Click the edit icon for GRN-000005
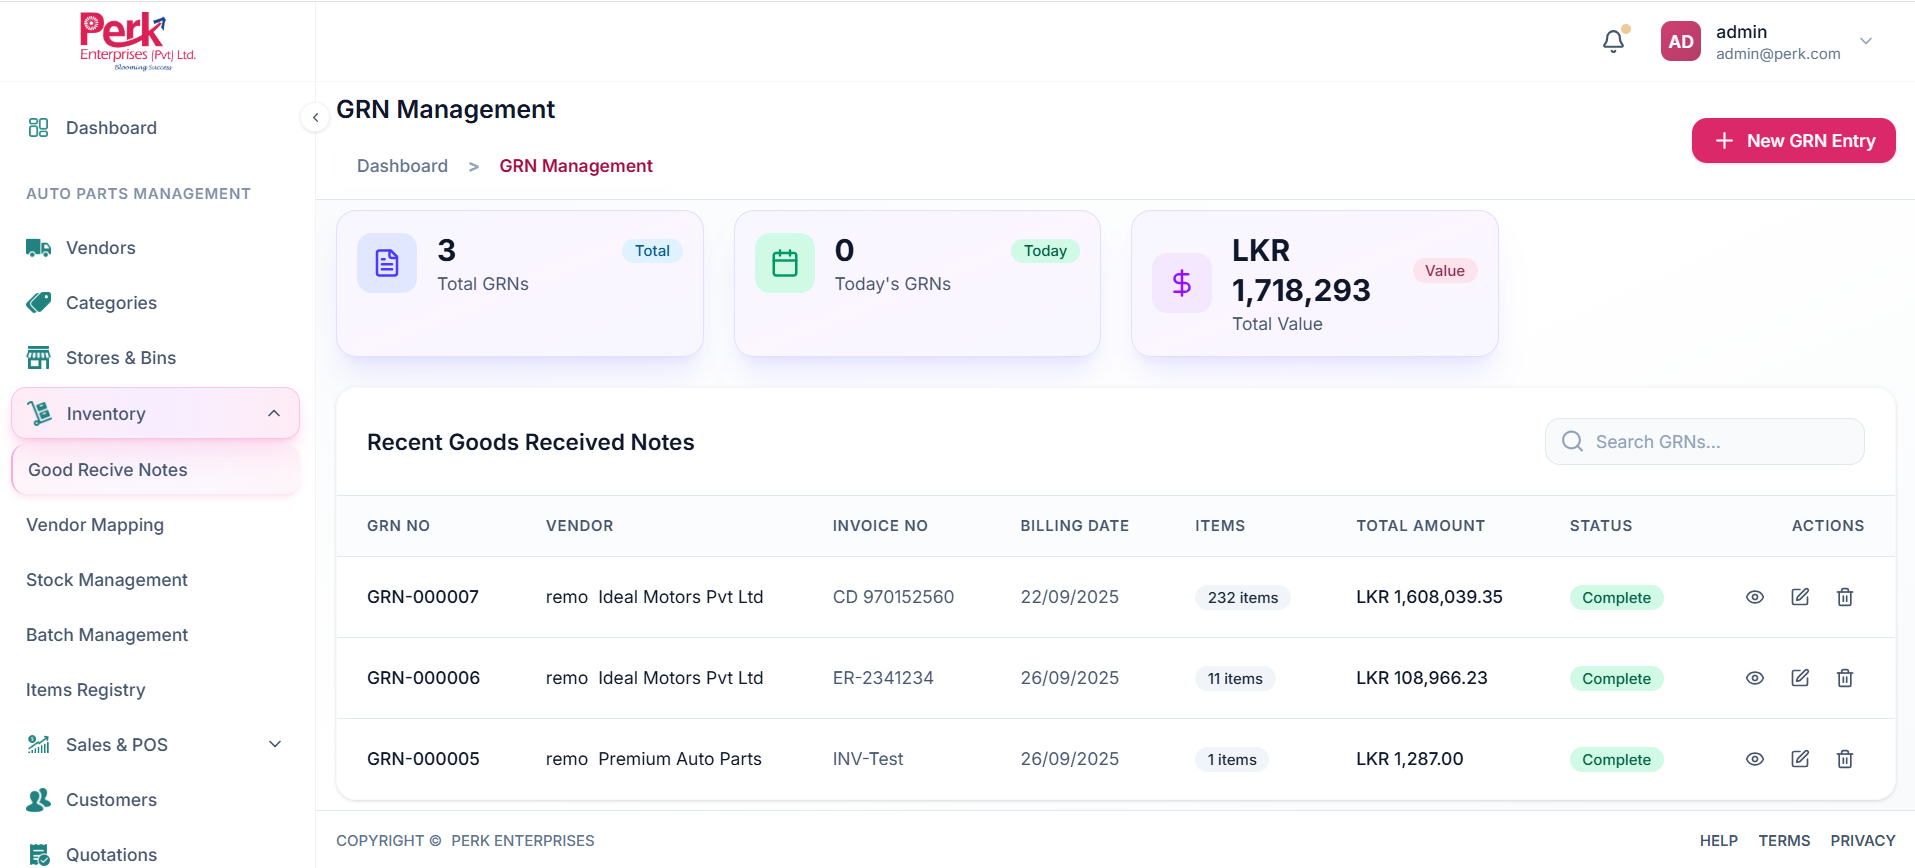This screenshot has width=1915, height=868. pyautogui.click(x=1800, y=759)
